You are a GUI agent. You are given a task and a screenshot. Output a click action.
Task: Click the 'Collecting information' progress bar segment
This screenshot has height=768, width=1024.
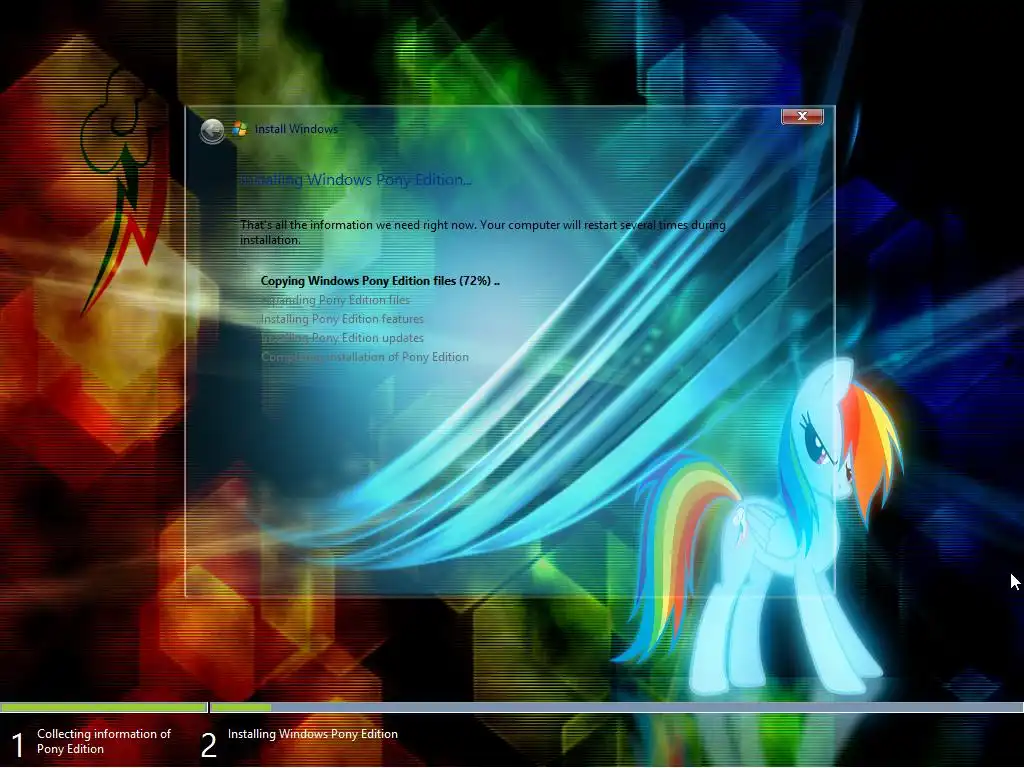[103, 707]
